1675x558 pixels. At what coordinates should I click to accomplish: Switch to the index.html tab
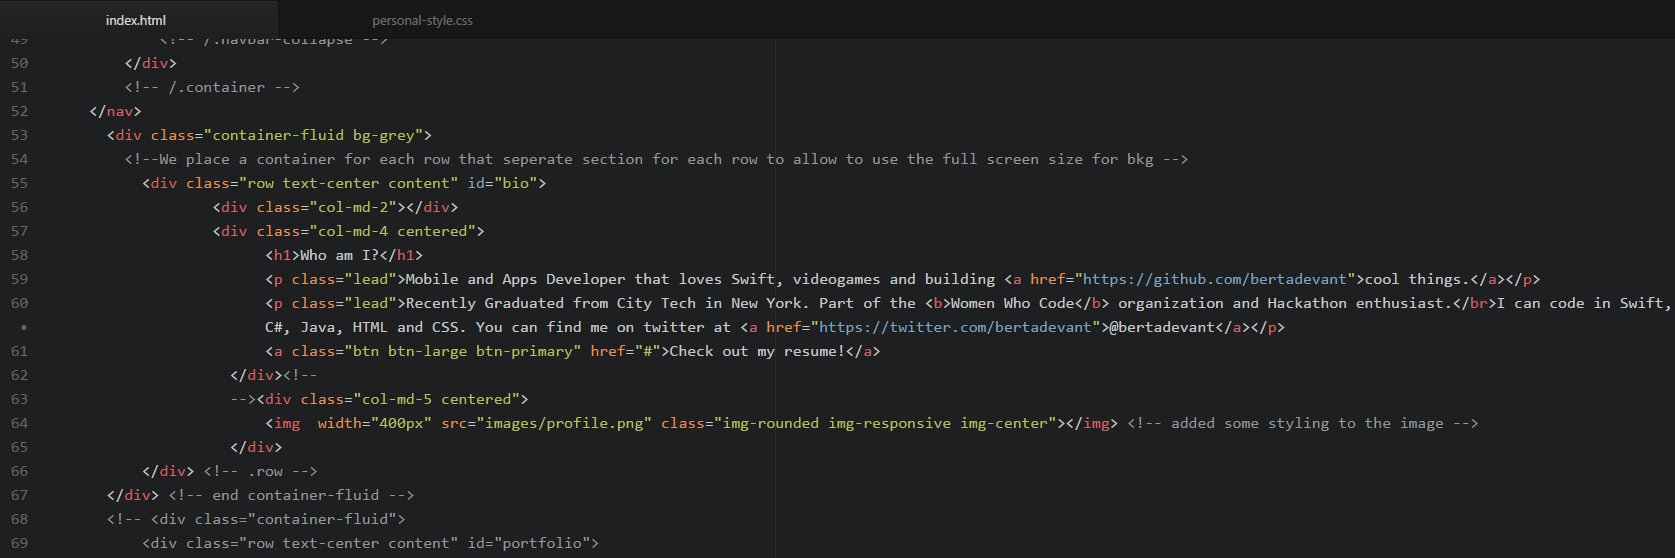pyautogui.click(x=136, y=20)
